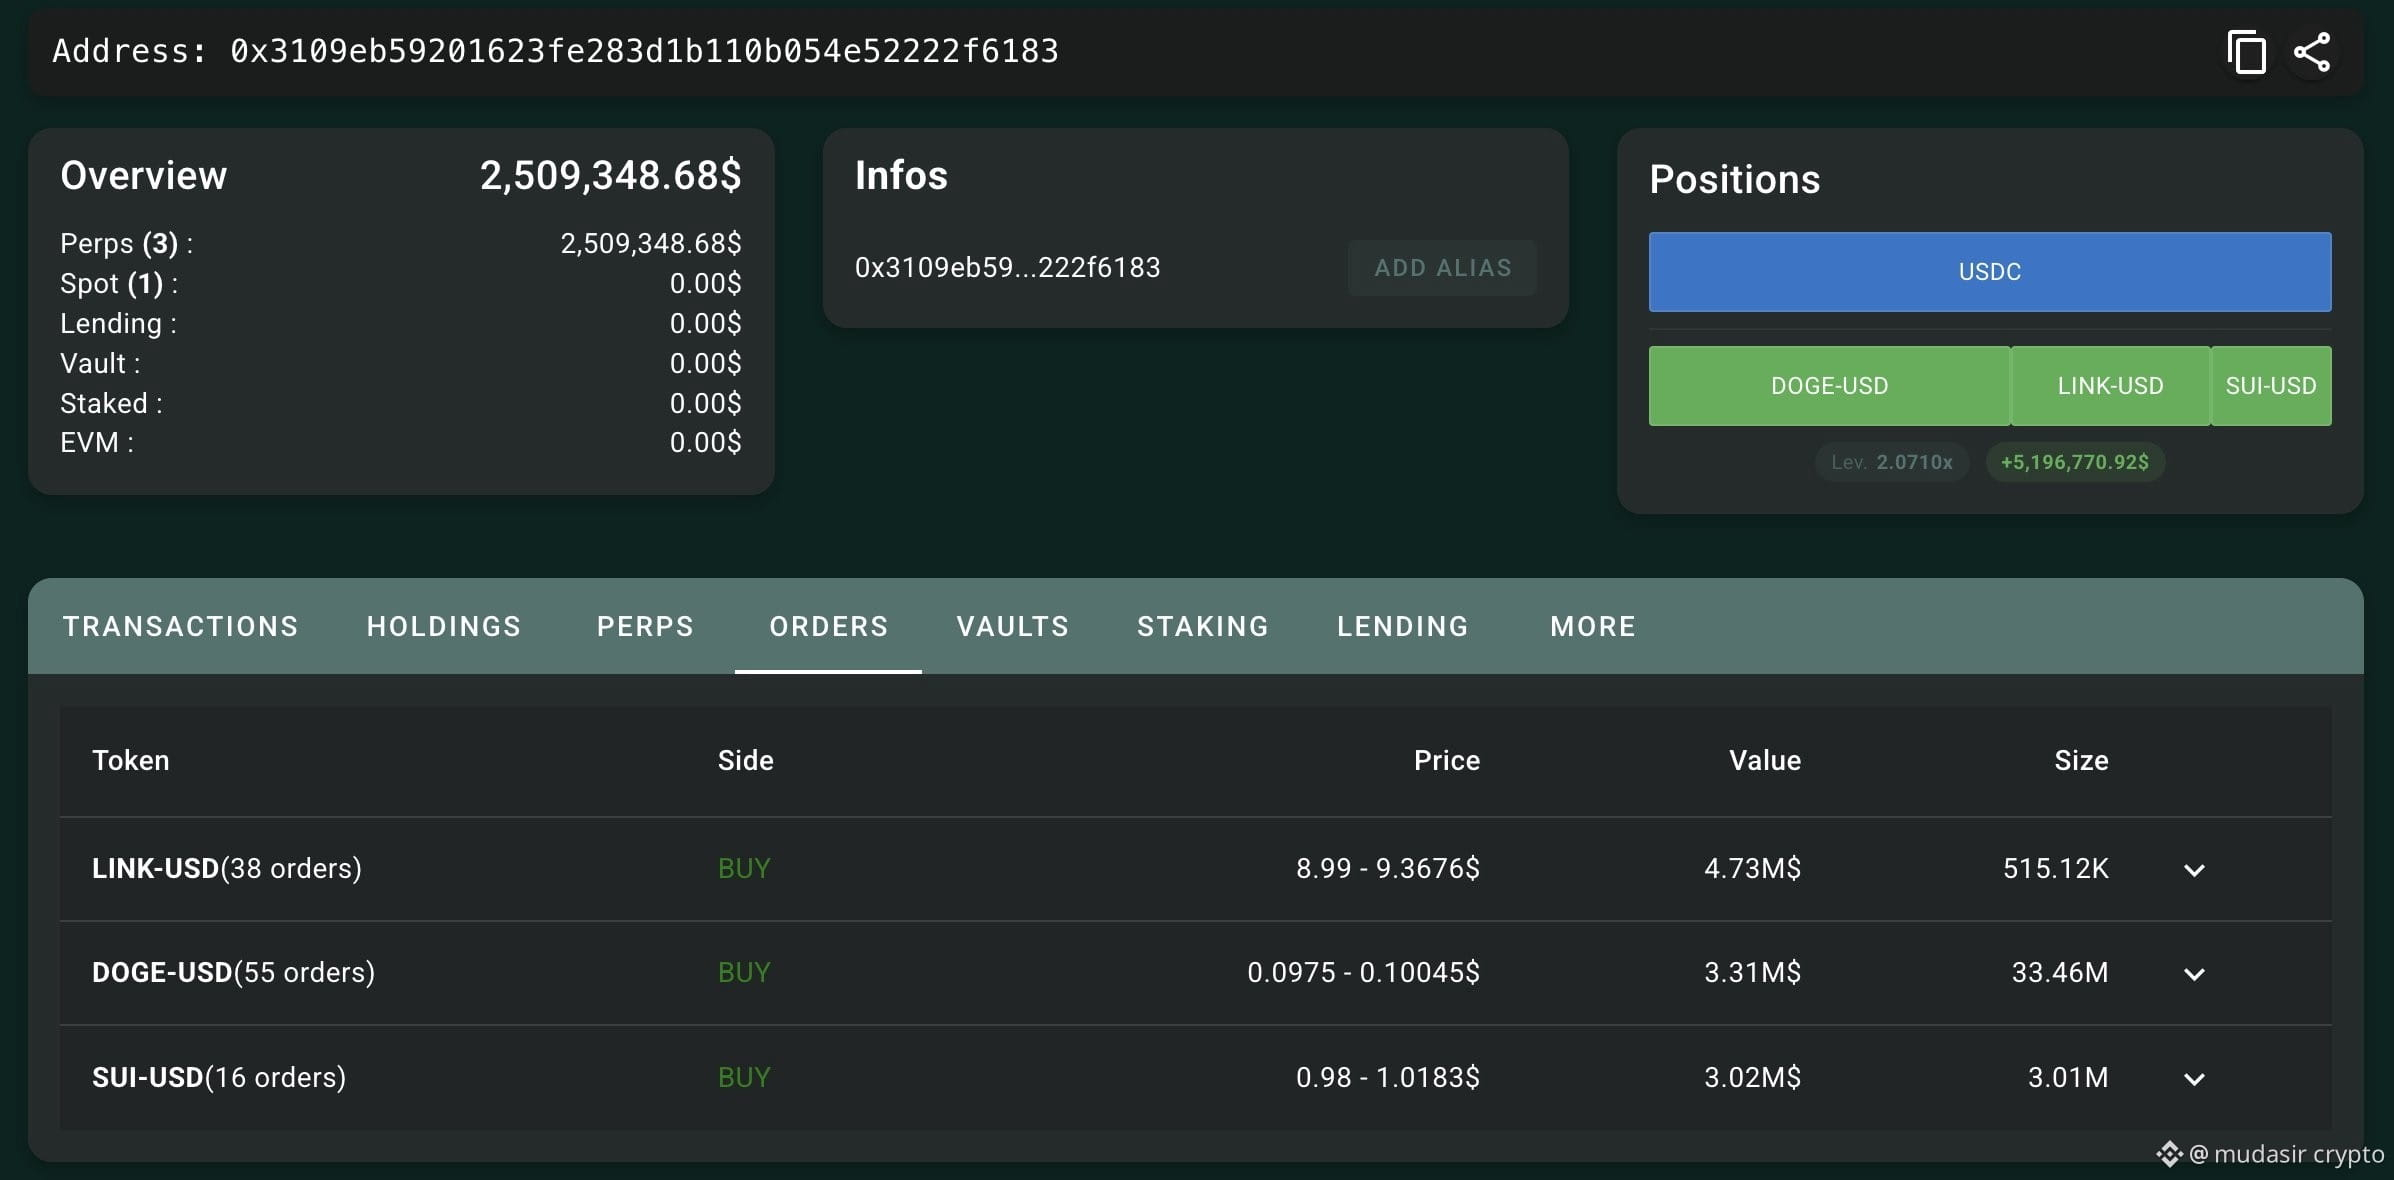Share the address via the share icon
This screenshot has height=1180, width=2394.
click(2311, 52)
